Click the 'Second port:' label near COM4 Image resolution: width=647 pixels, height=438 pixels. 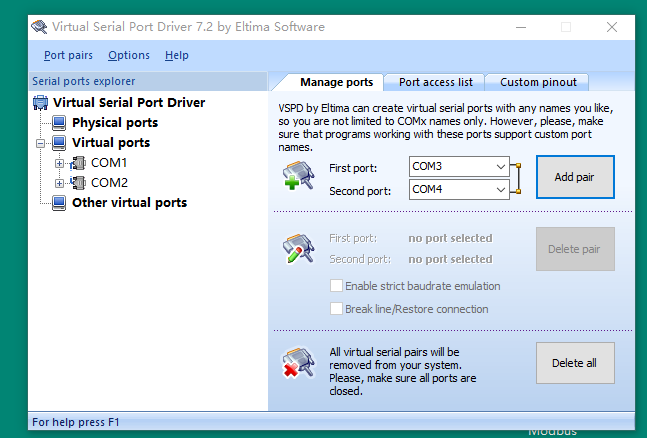[x=360, y=191]
